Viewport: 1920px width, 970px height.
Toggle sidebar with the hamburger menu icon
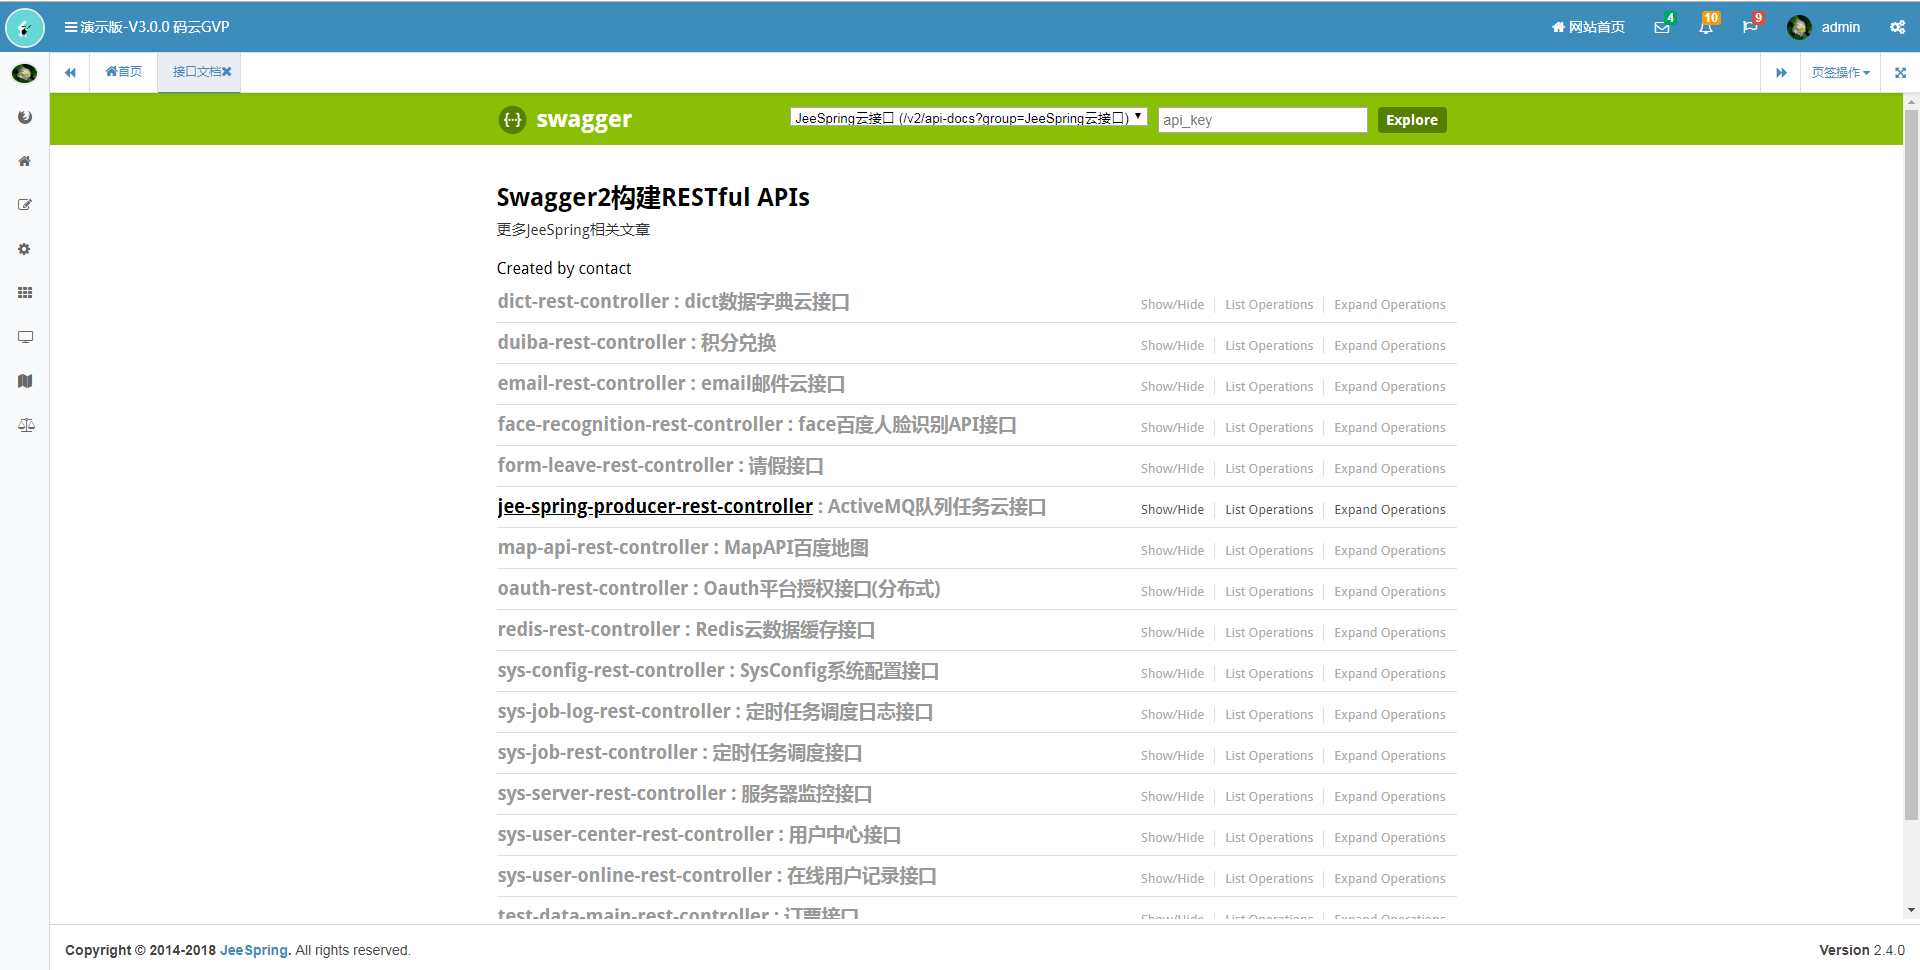click(x=71, y=27)
